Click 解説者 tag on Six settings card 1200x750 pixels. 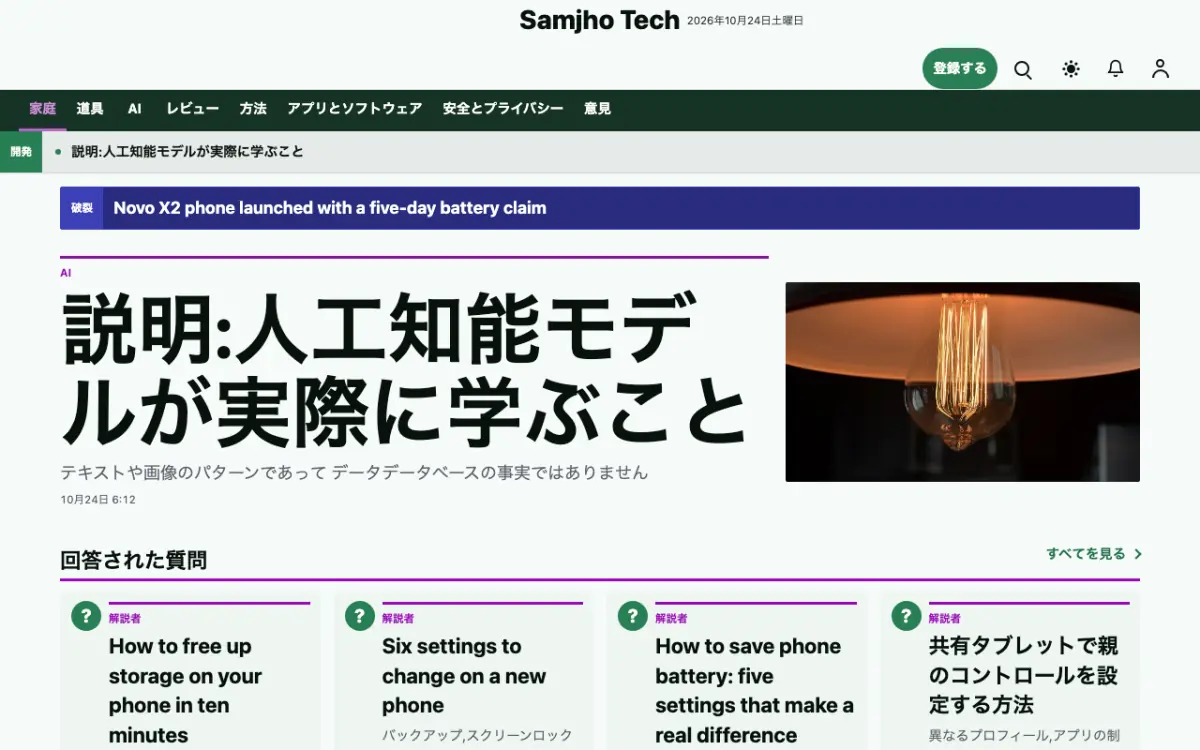[398, 618]
